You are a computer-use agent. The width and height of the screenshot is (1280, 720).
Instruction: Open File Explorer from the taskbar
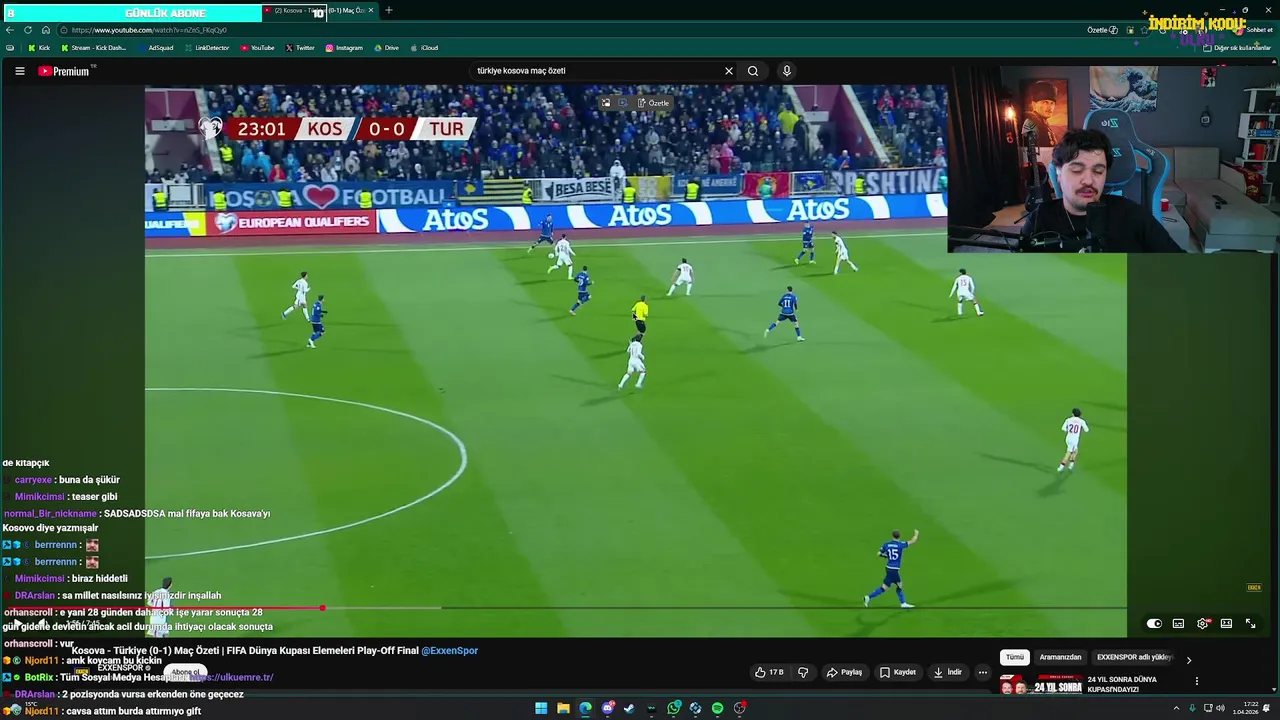pyautogui.click(x=563, y=708)
